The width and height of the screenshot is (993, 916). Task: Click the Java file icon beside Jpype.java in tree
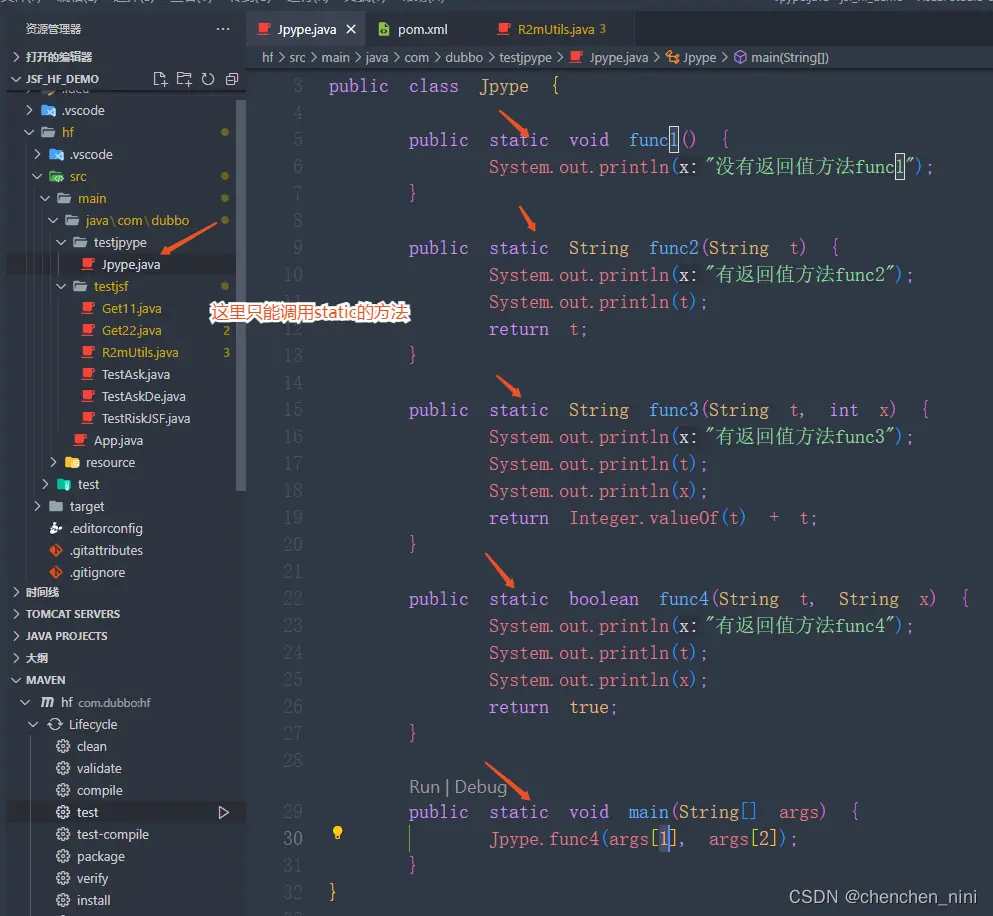pos(89,264)
